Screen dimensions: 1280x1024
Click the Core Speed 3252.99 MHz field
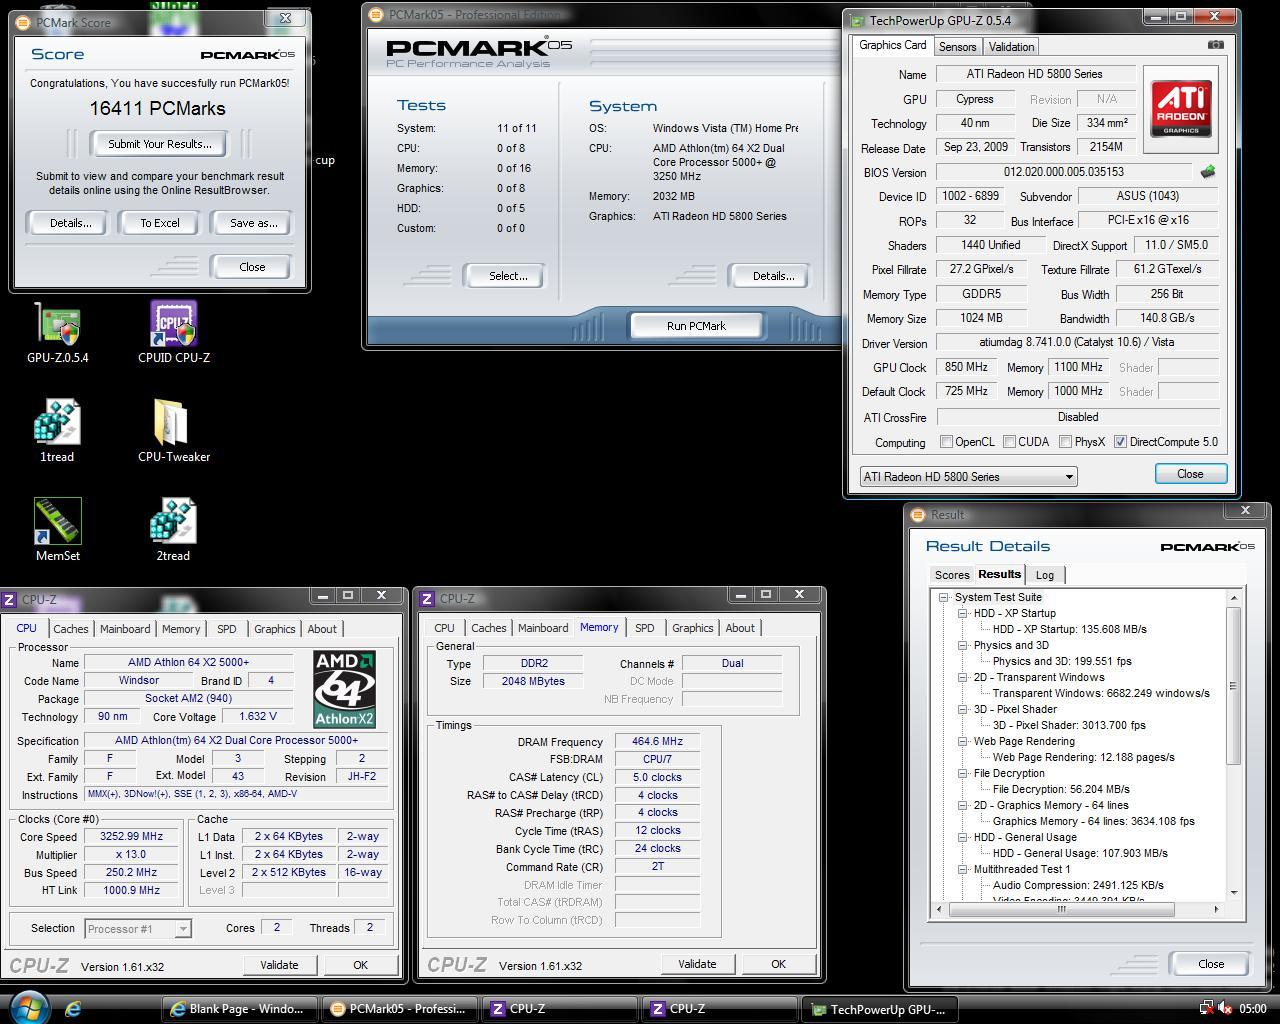(132, 836)
